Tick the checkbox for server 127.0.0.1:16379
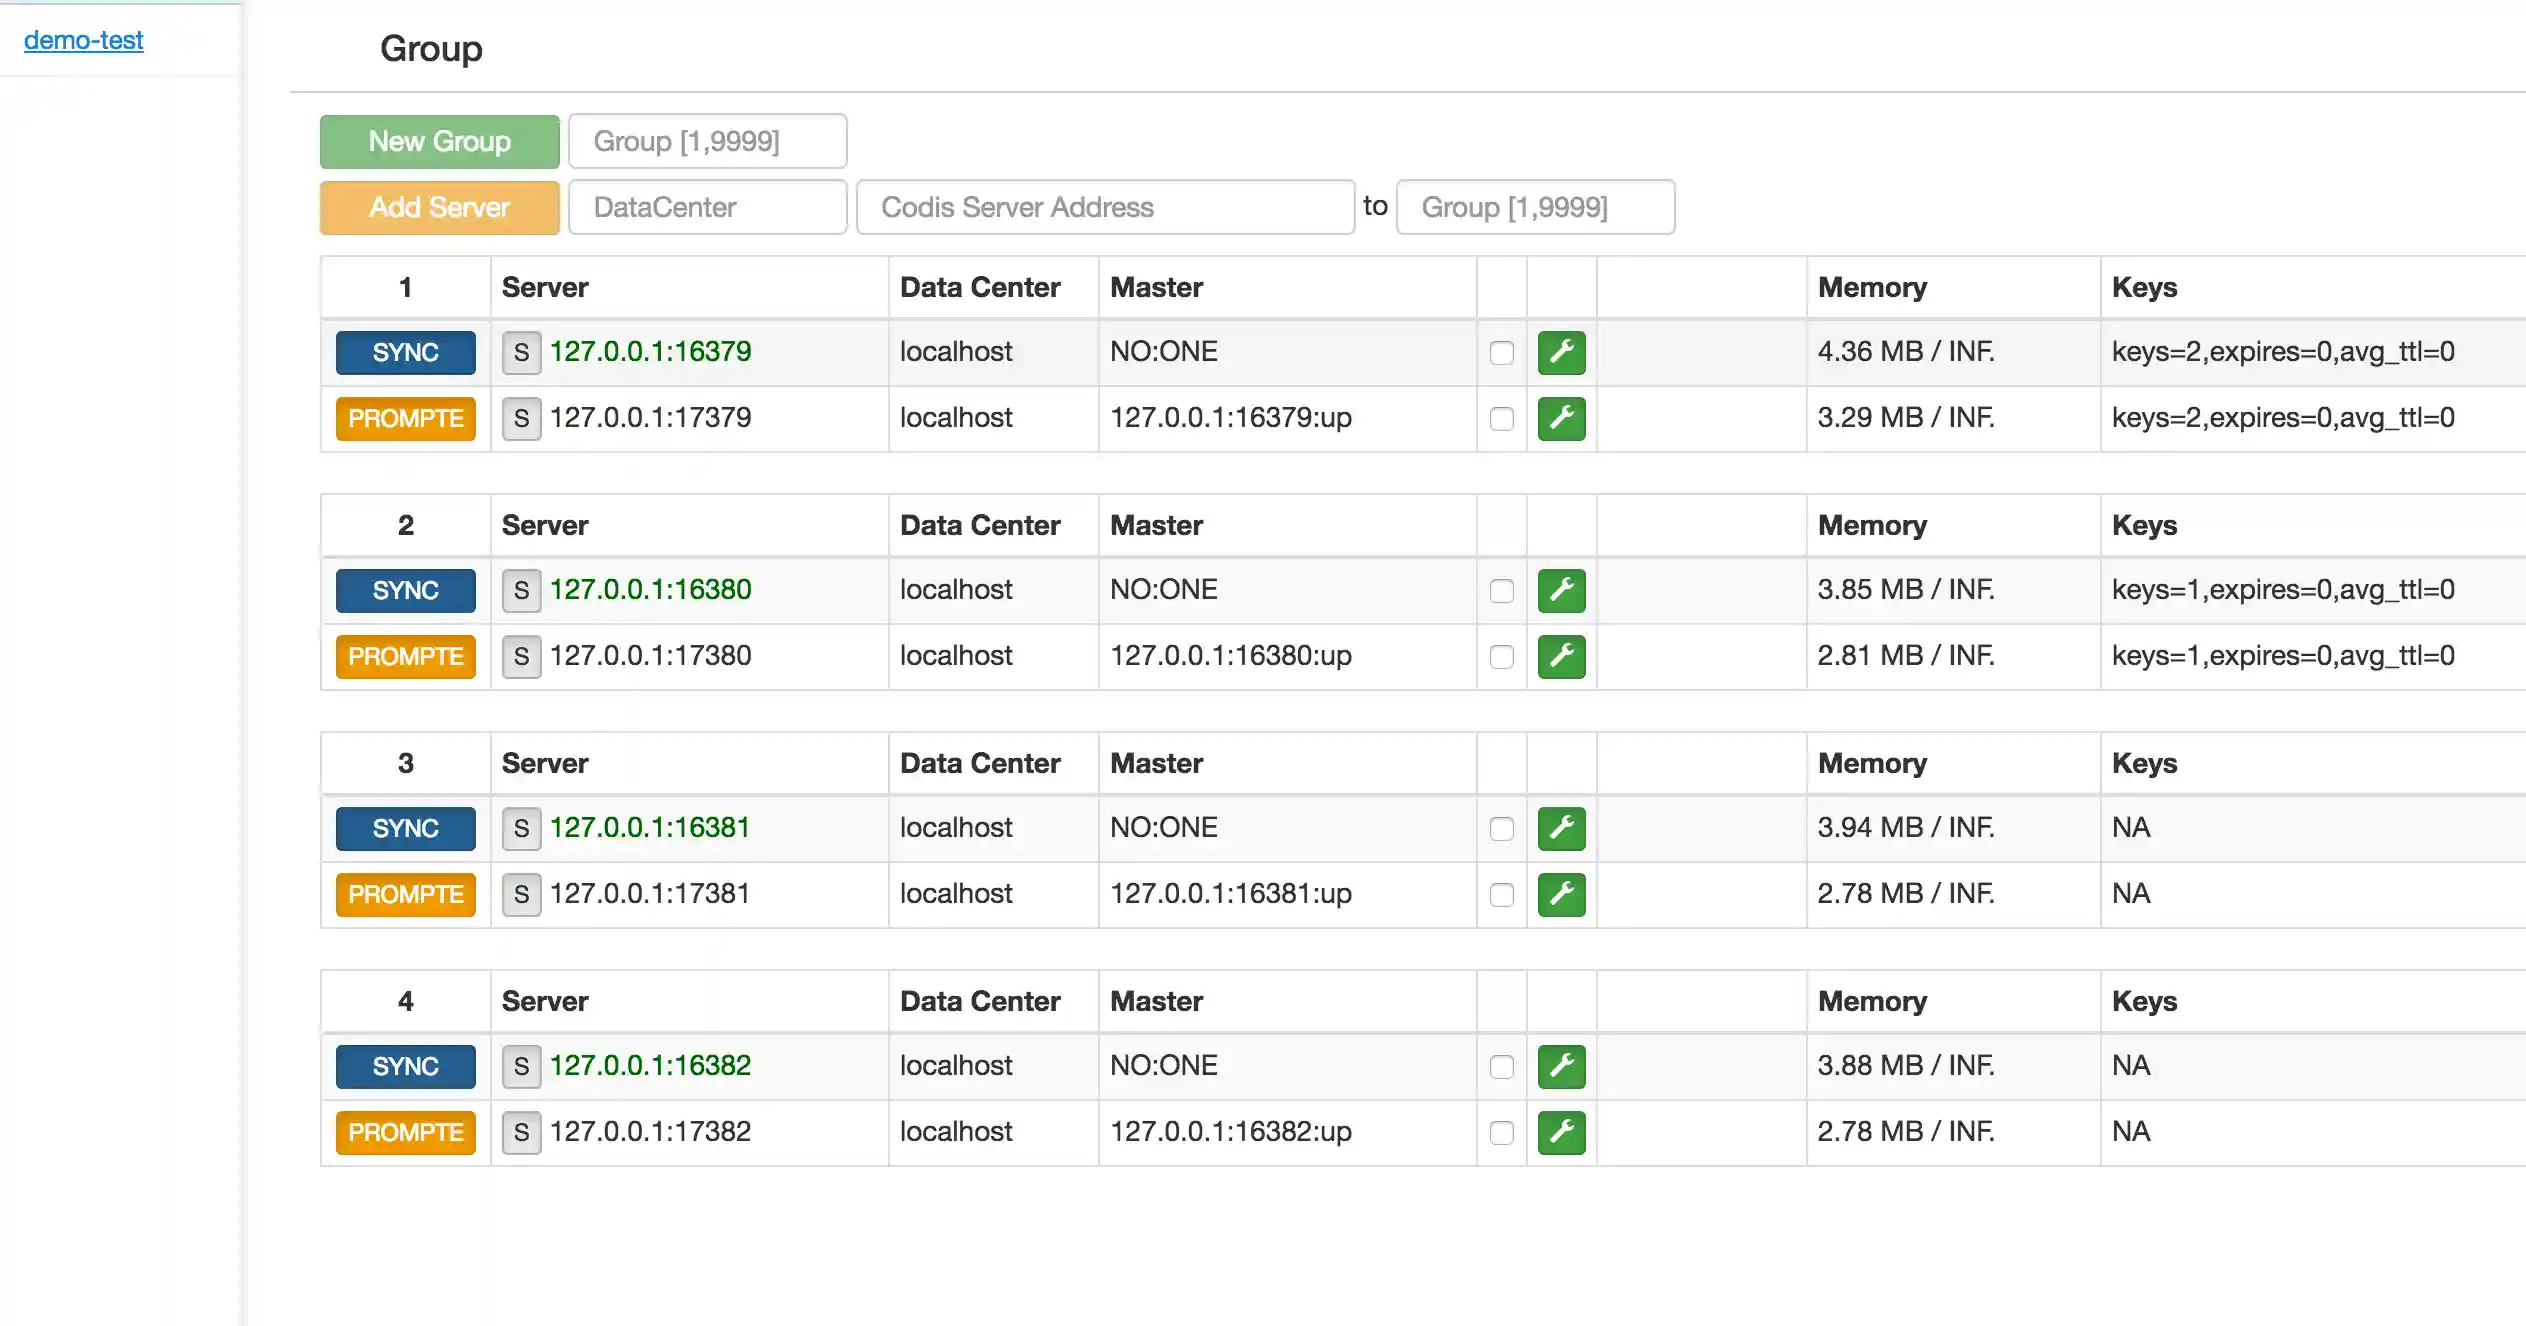The image size is (2526, 1326). coord(1501,352)
